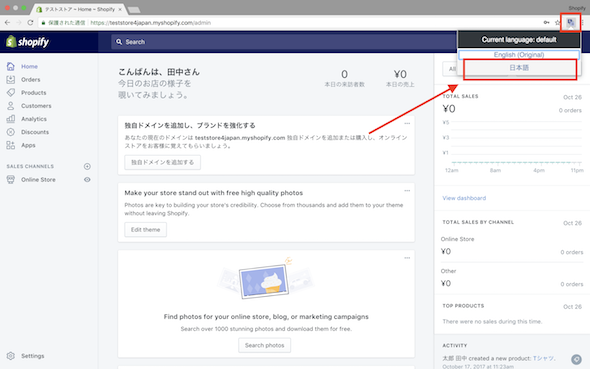Click the TOP PRODUCTS heading
590x369 pixels.
[x=463, y=306]
